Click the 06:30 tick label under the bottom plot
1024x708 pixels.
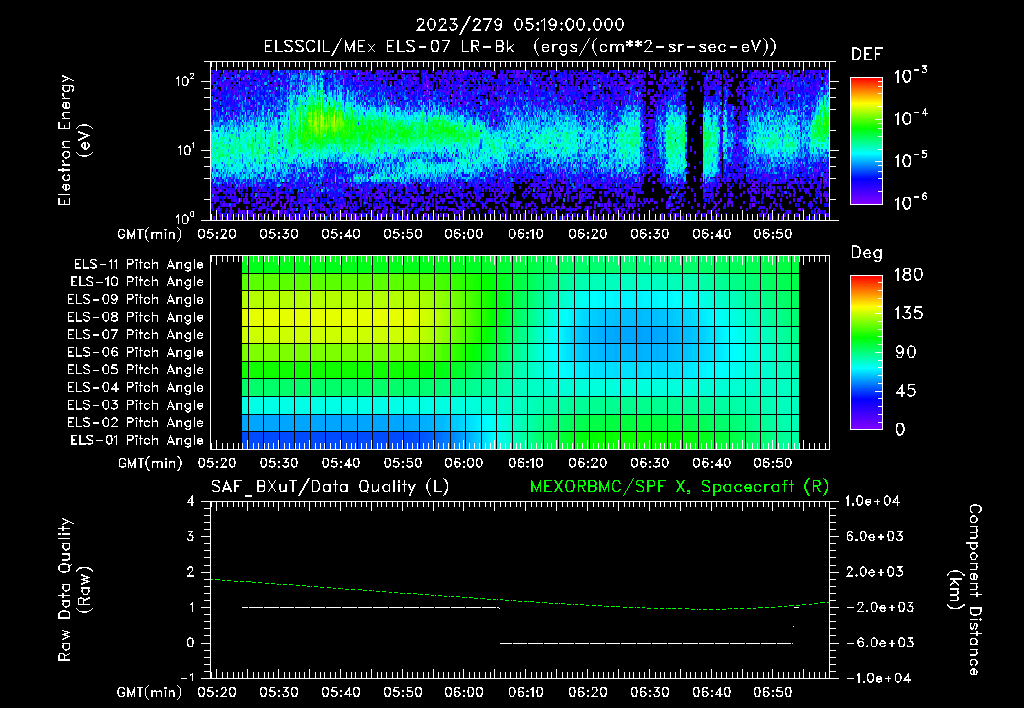pos(649,692)
